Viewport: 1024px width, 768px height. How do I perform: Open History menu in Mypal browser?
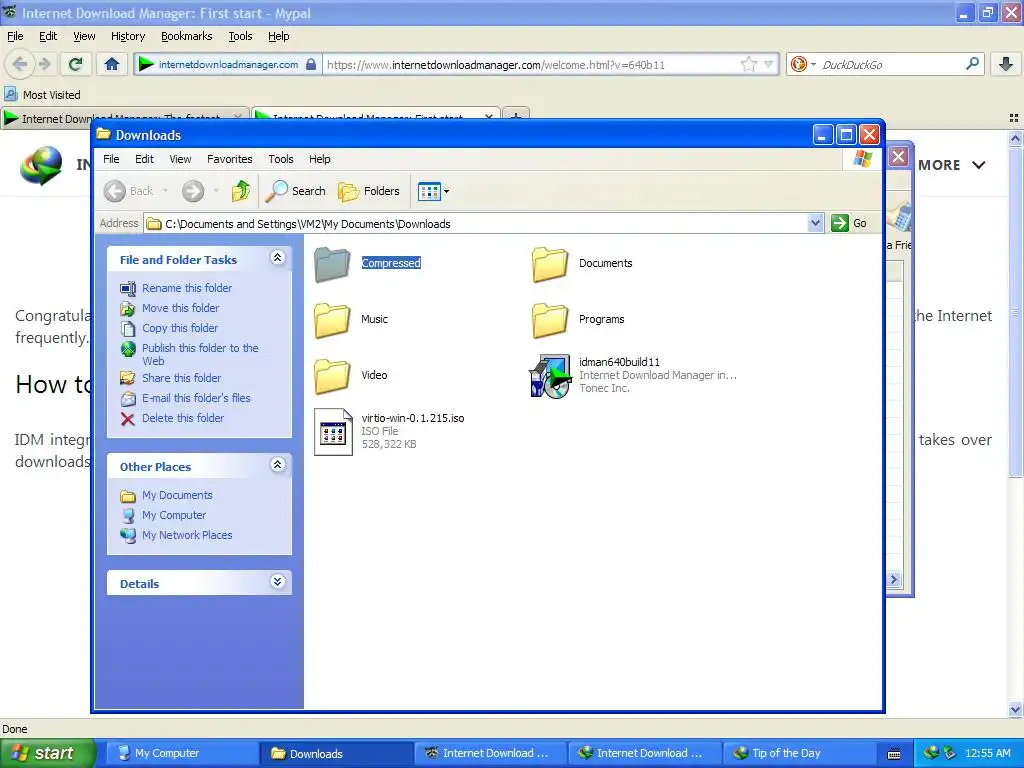coord(128,37)
